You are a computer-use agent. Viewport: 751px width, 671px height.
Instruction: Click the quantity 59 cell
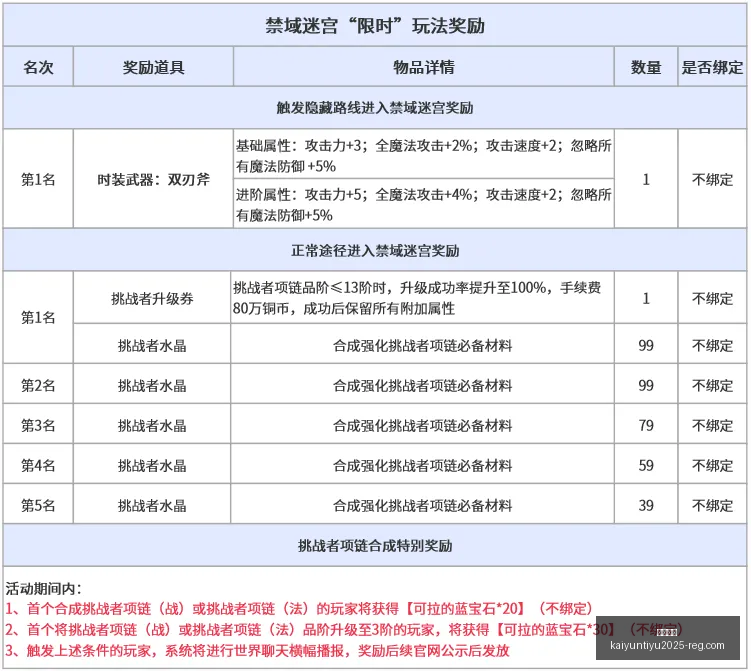(646, 465)
